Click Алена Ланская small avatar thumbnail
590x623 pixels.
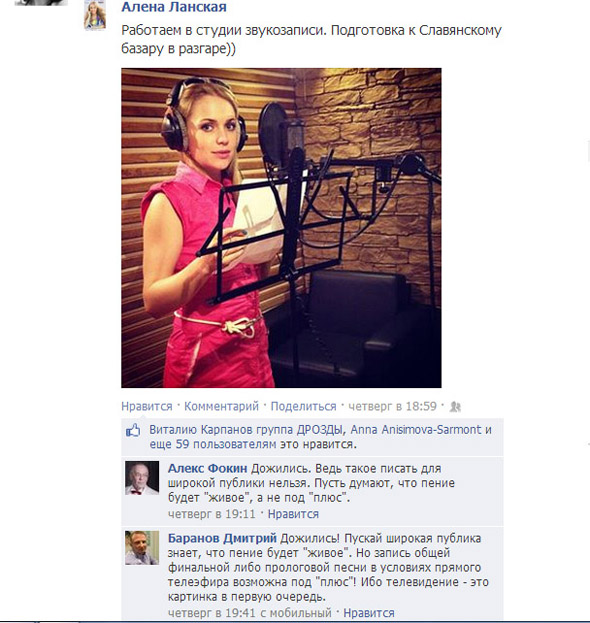pyautogui.click(x=95, y=15)
